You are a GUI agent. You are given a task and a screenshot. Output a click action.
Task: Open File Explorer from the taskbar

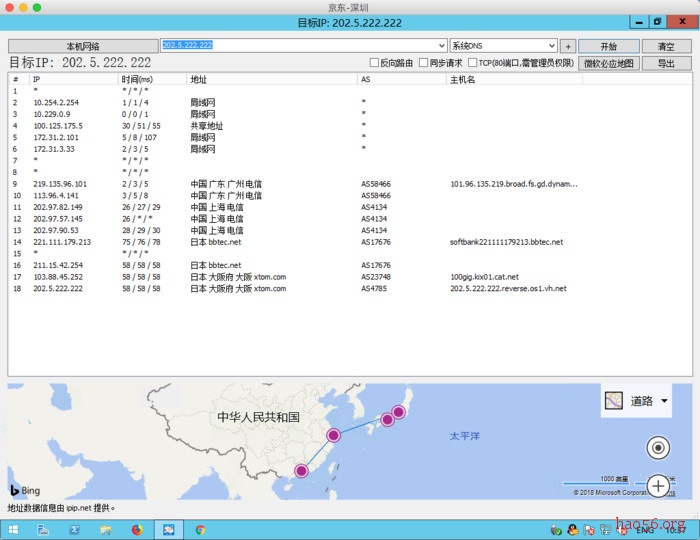click(106, 530)
